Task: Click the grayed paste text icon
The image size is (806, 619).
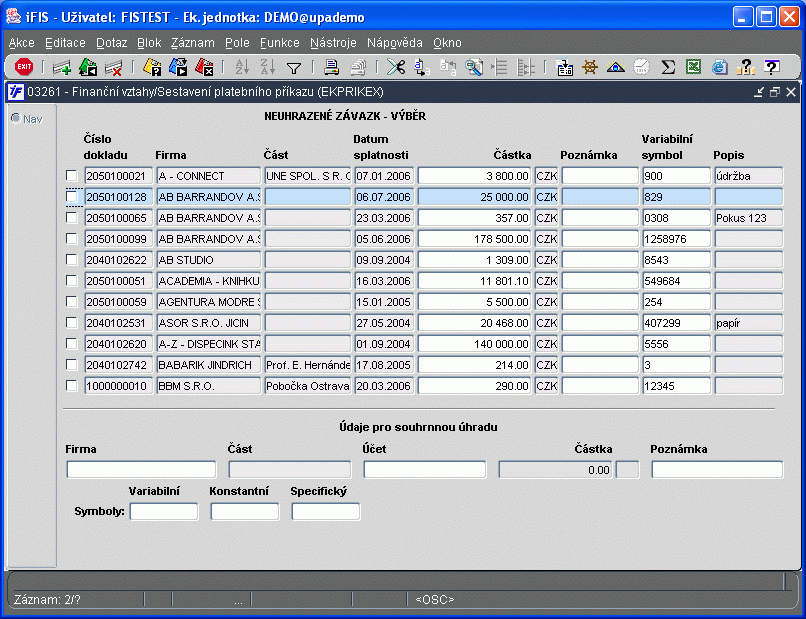Action: (x=448, y=67)
